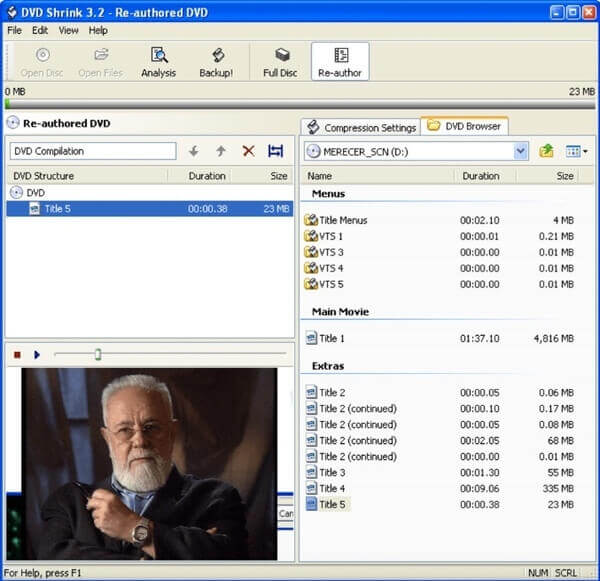Select Title Menus item icon

(311, 220)
